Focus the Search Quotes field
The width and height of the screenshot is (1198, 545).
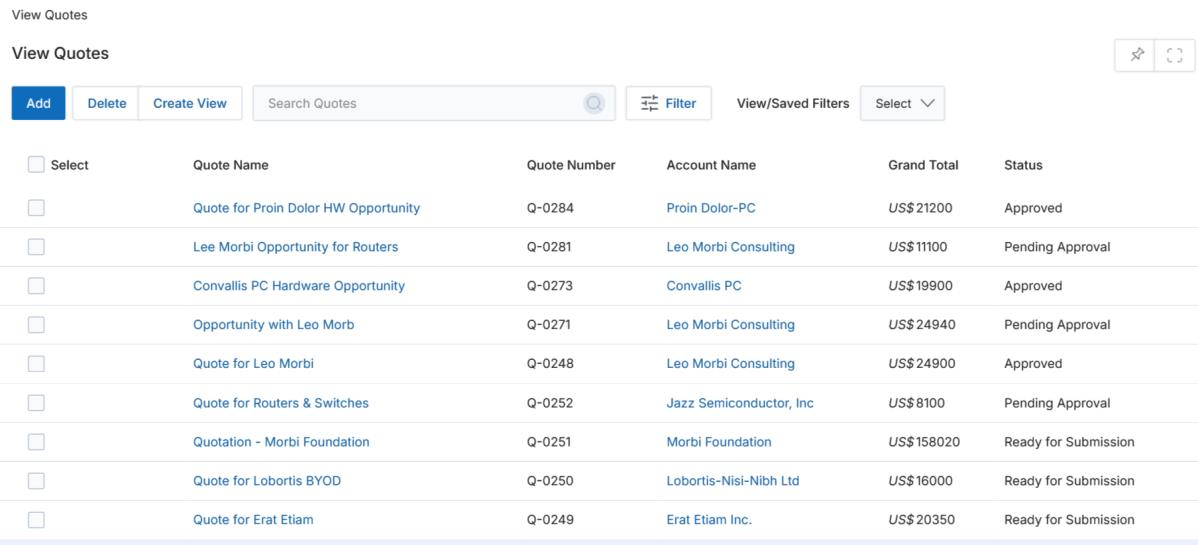(x=433, y=103)
